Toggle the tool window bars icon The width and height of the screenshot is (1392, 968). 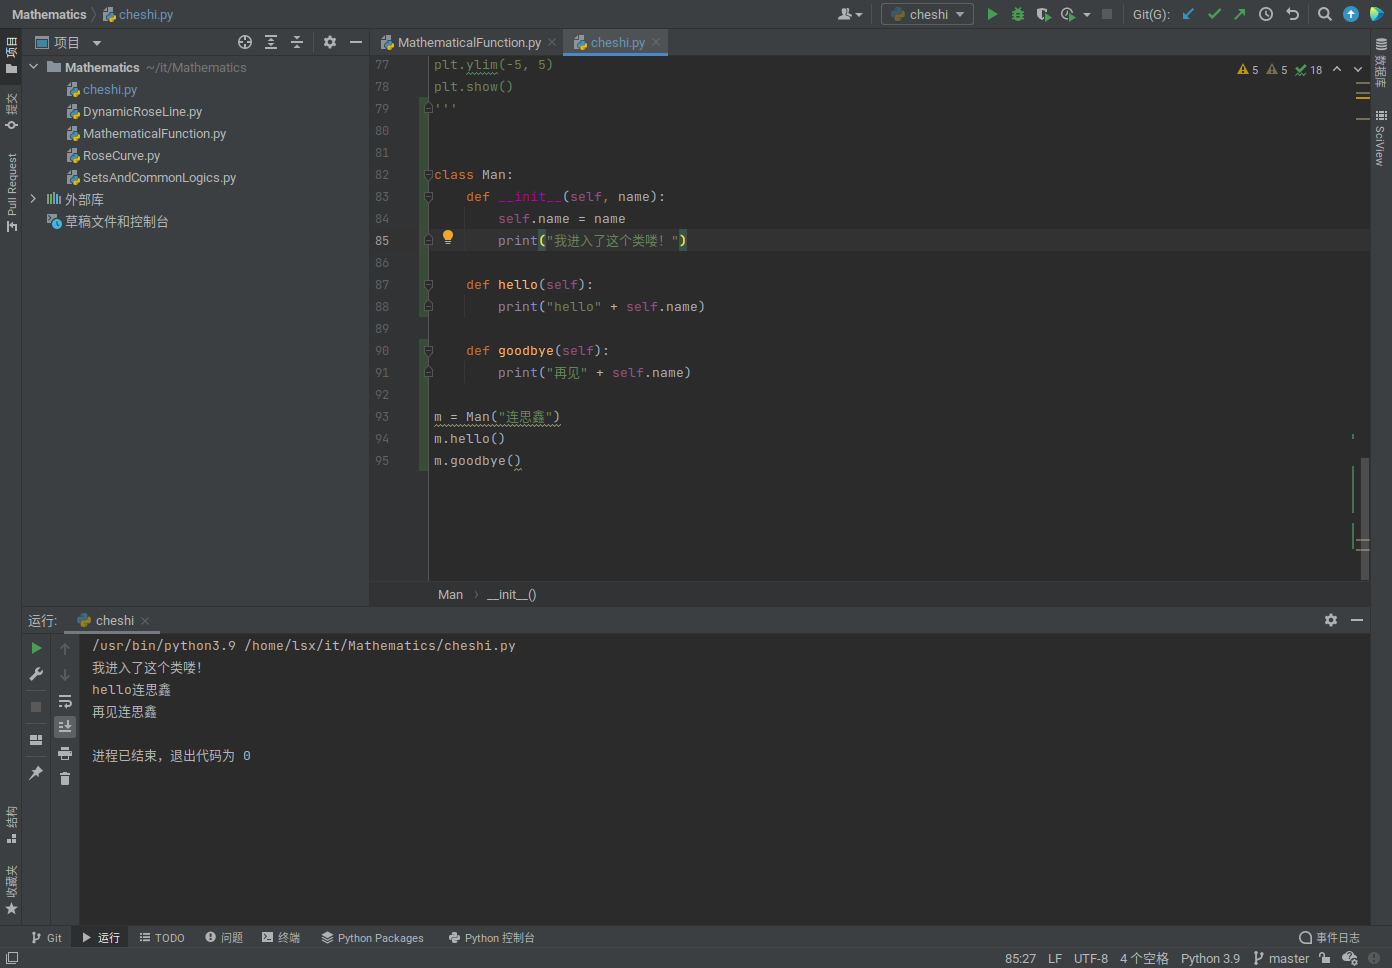(x=12, y=958)
